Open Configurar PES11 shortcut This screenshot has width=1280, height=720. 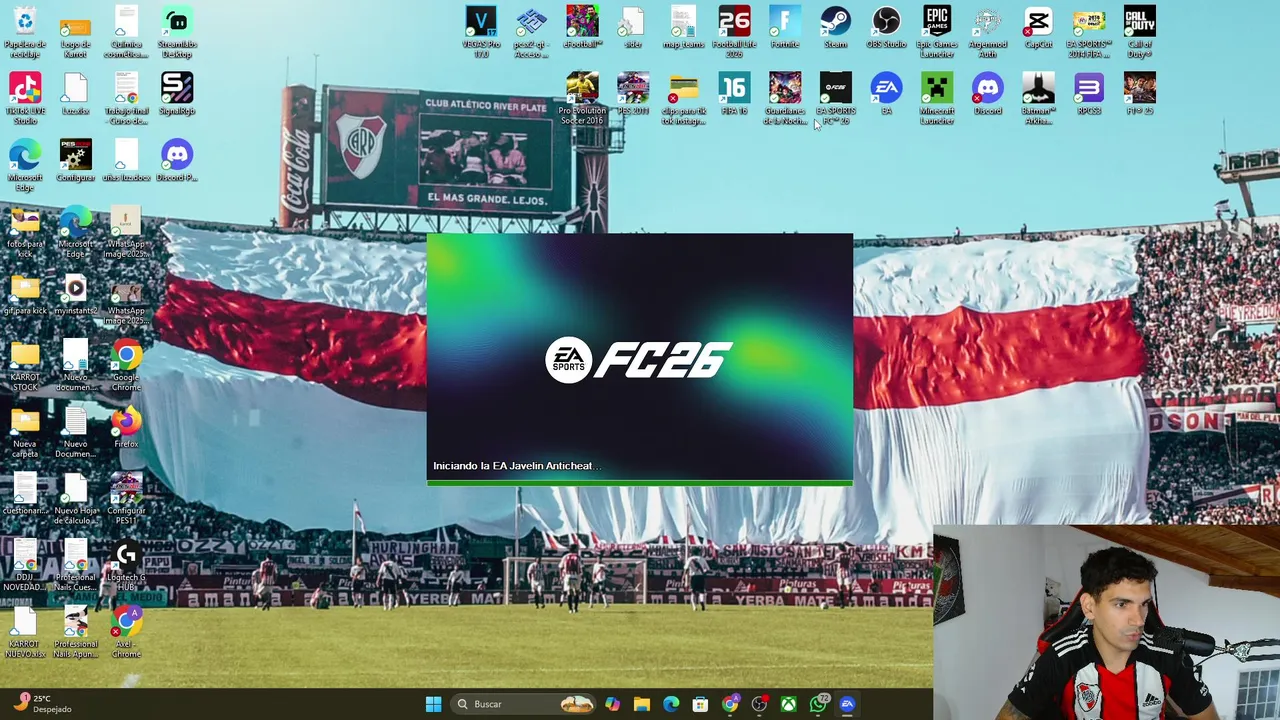click(126, 499)
